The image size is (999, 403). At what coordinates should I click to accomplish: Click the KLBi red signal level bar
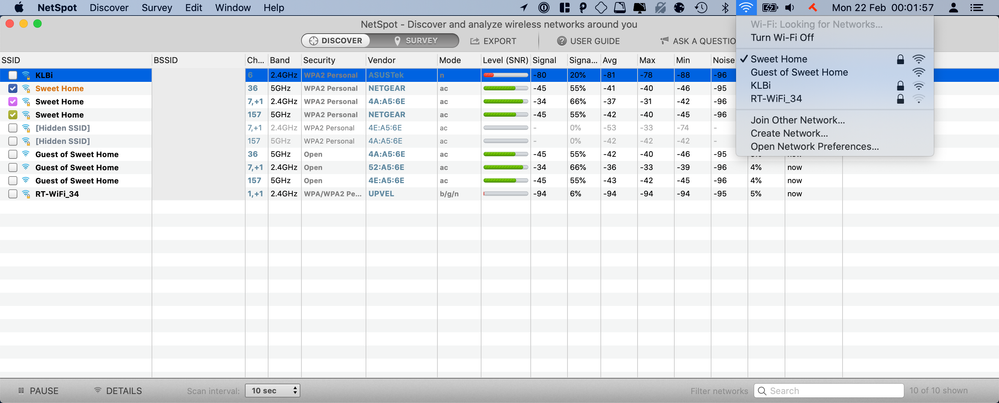tap(505, 75)
